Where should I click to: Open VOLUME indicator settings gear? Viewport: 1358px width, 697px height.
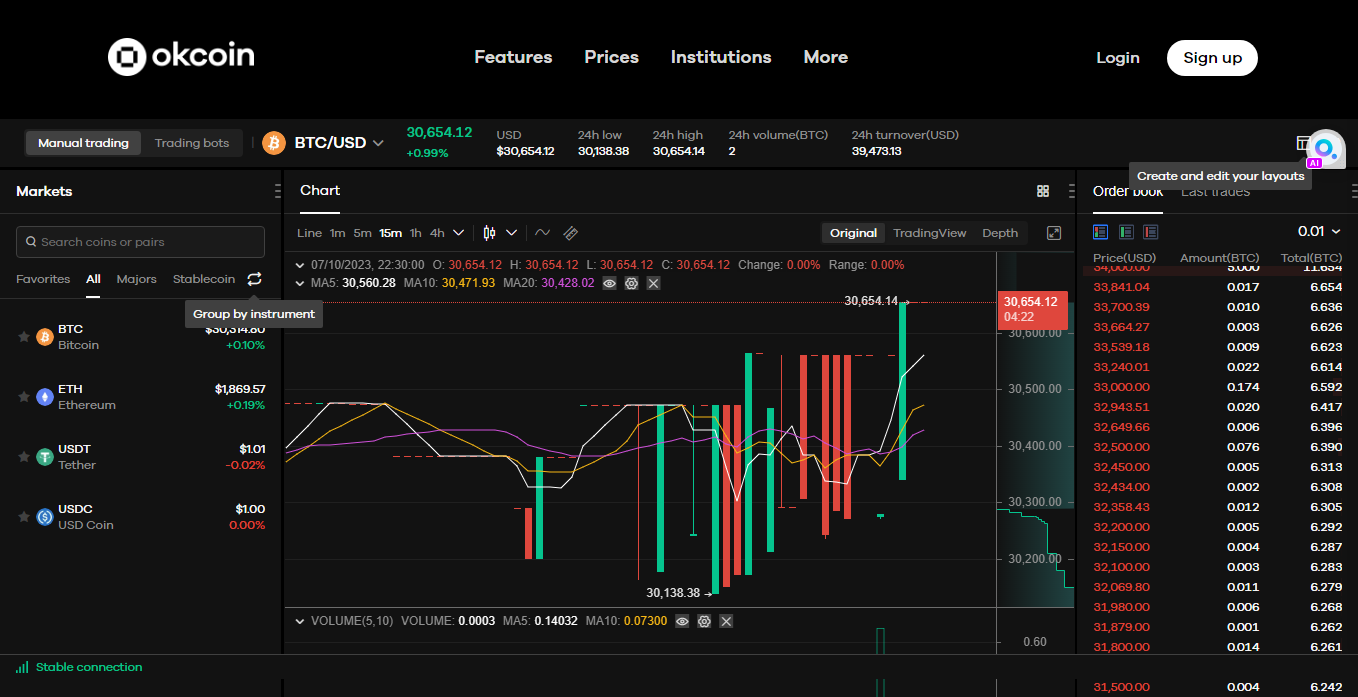tap(704, 621)
